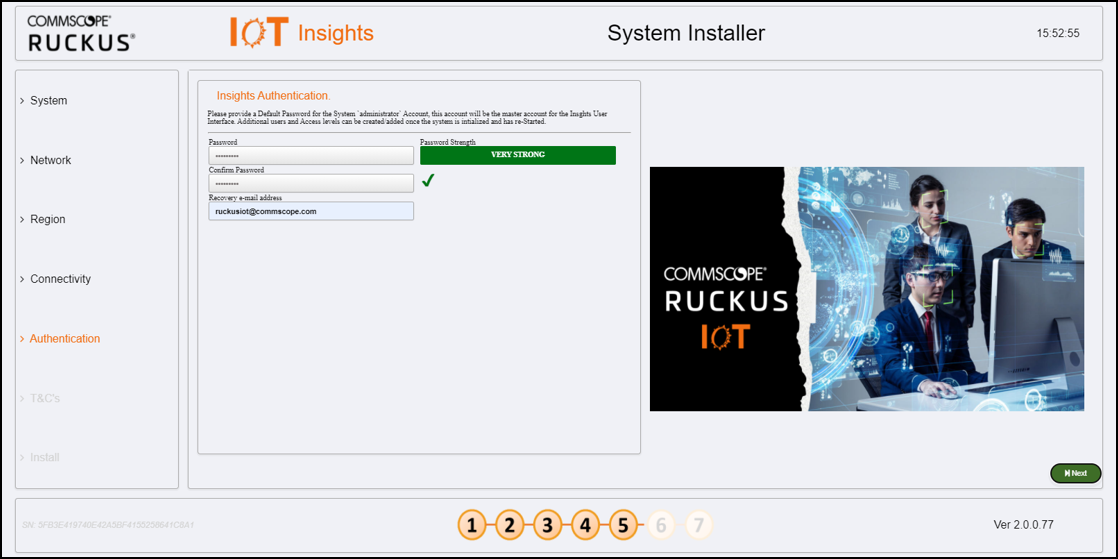
Task: Open the Region section in sidebar
Action: point(48,220)
